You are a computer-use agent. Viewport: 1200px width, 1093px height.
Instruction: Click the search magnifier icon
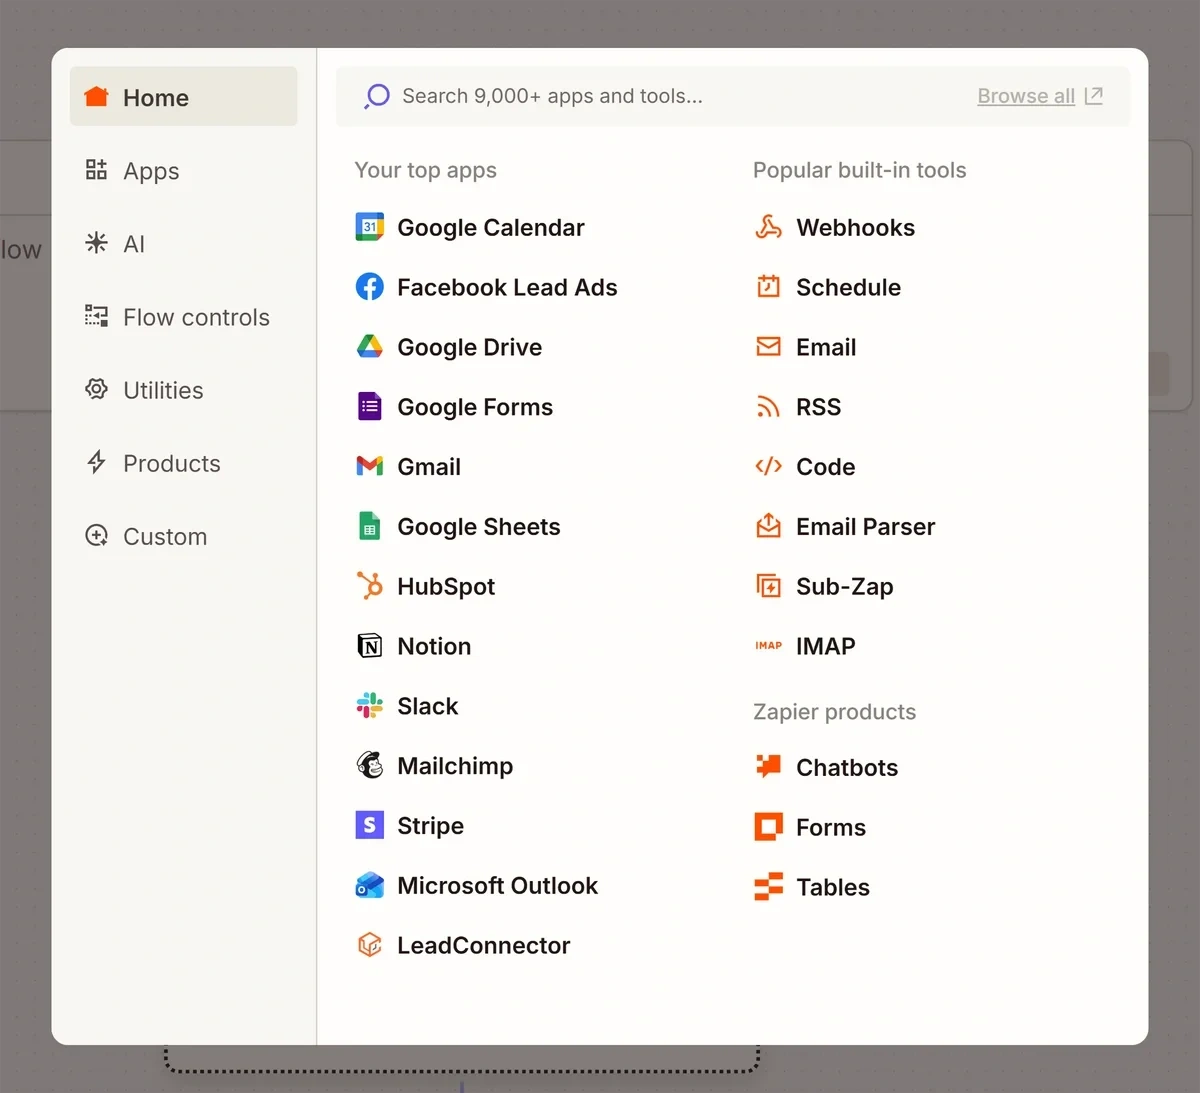click(376, 96)
